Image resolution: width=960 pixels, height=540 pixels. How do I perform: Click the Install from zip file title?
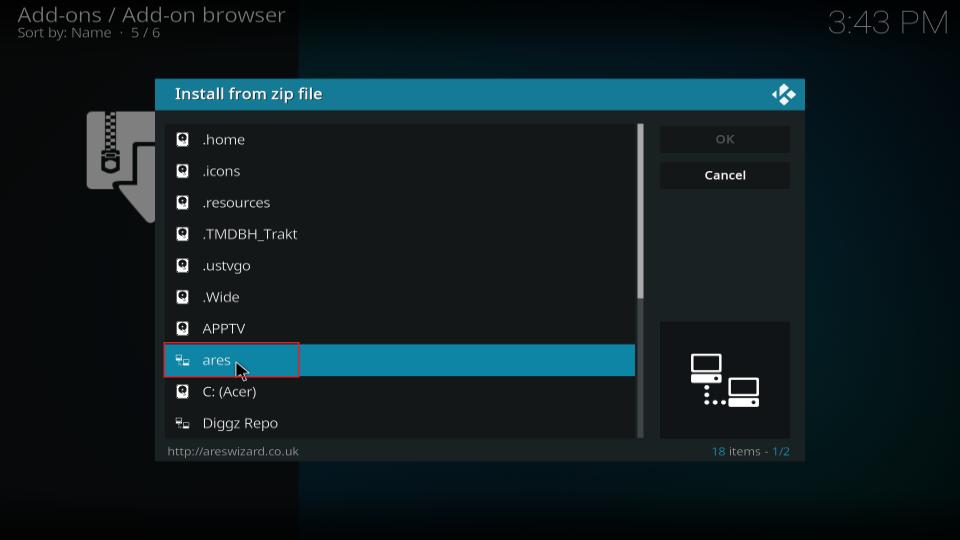249,94
